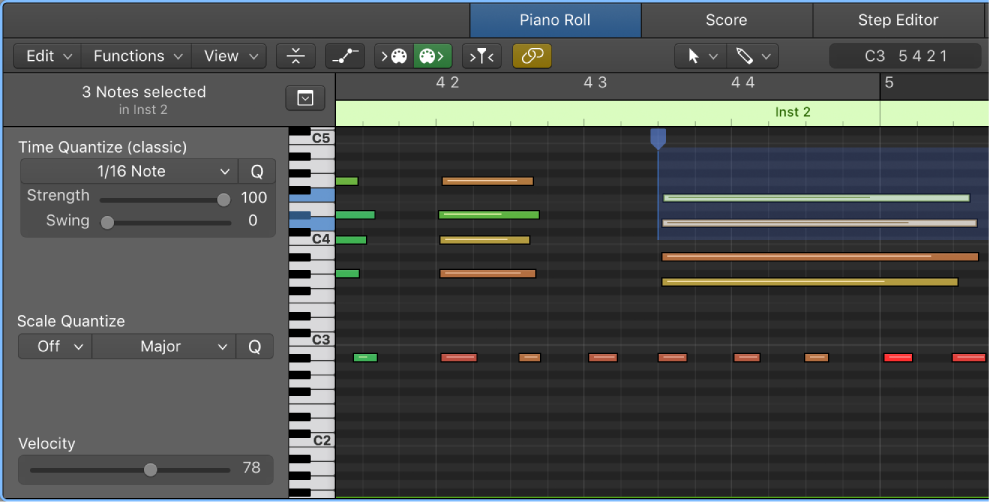Click the Catch Playhead icon

pos(482,56)
